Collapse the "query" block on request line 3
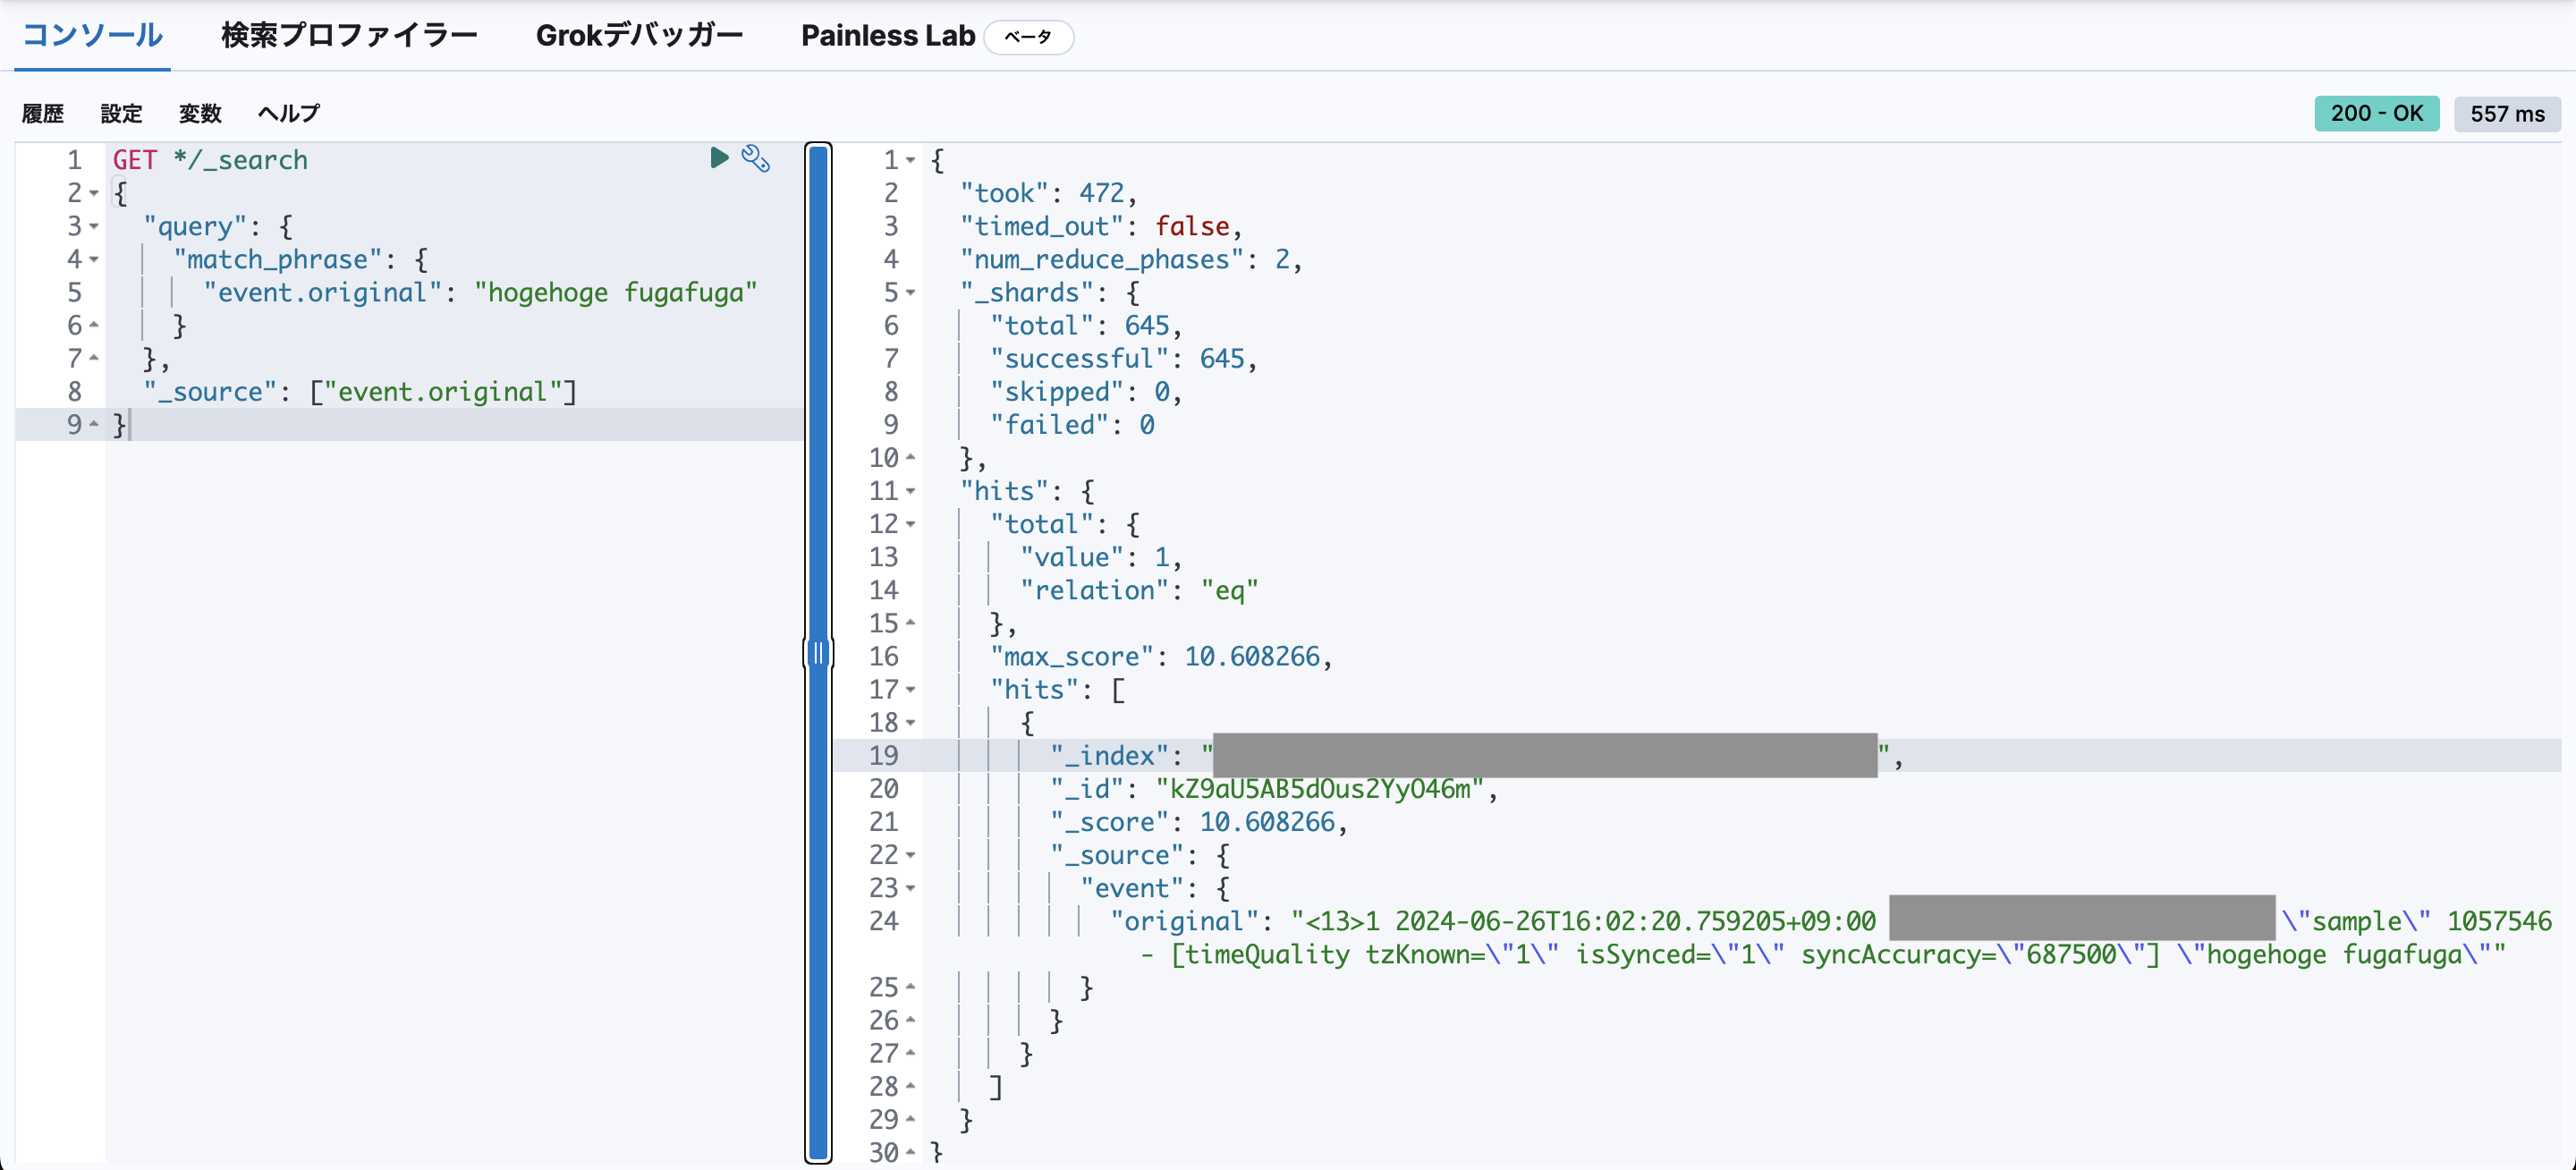The image size is (2576, 1170). [x=94, y=226]
